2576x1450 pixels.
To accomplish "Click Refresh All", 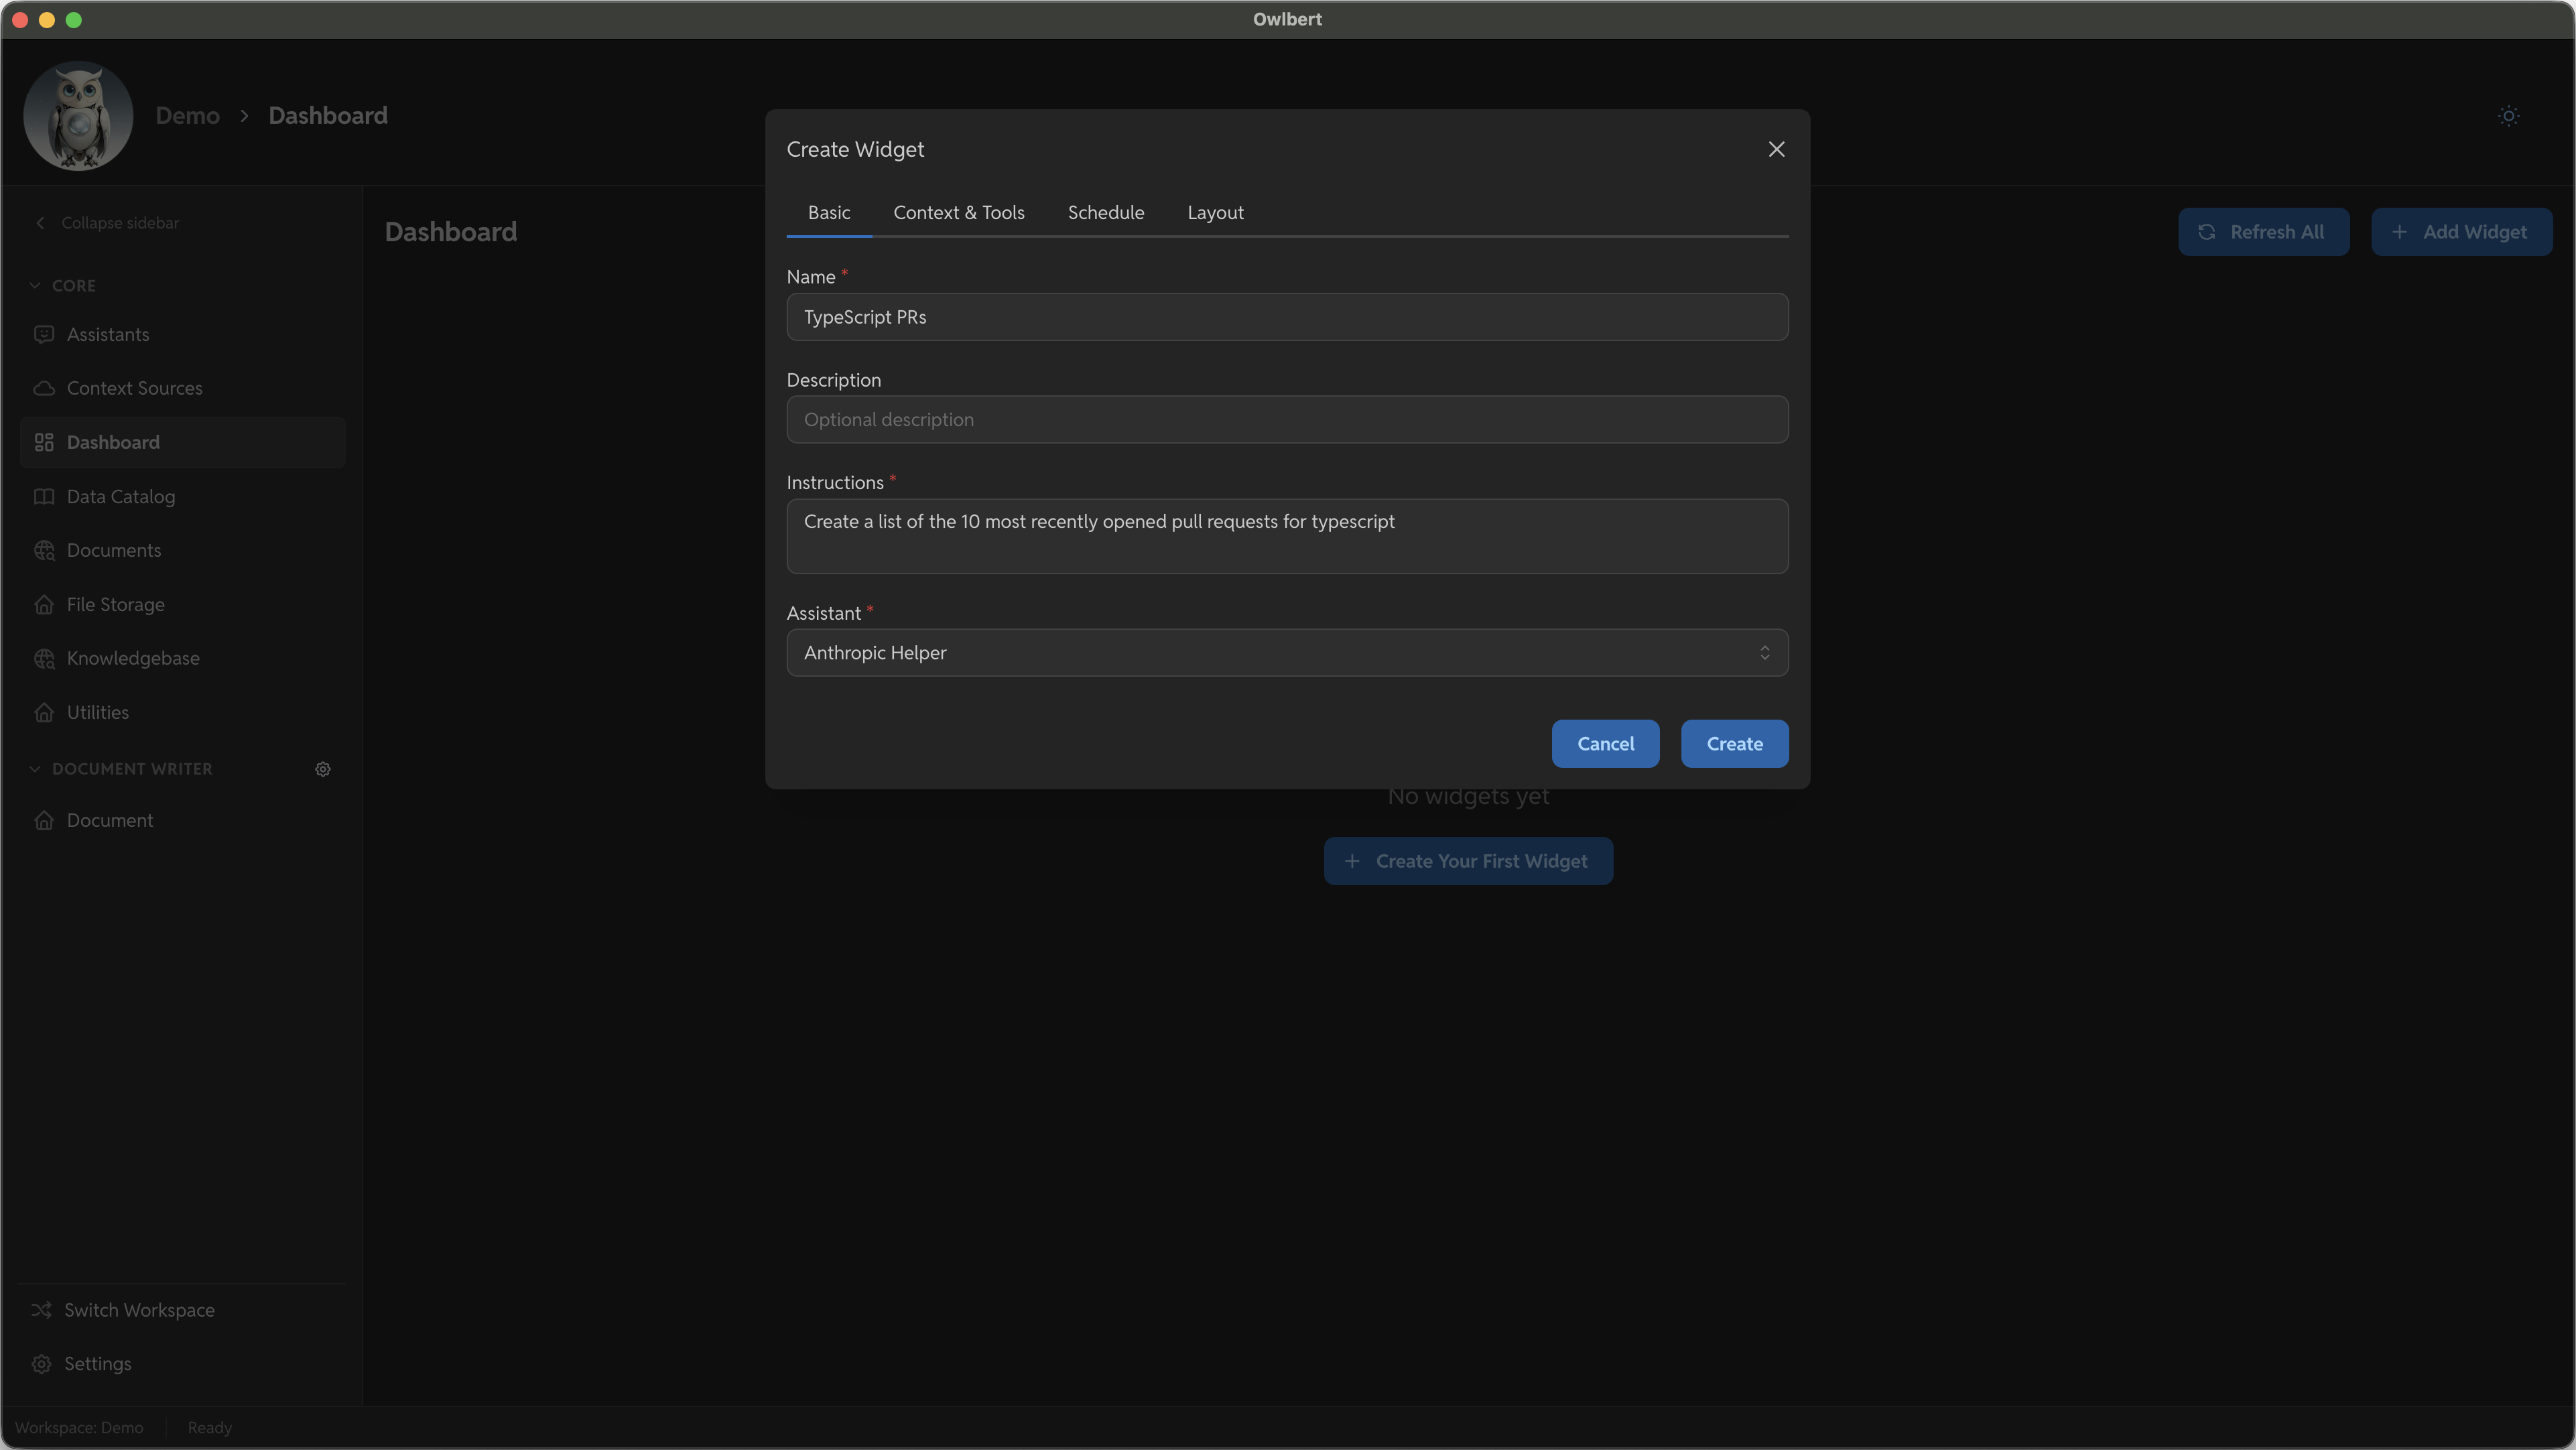I will click(2263, 231).
